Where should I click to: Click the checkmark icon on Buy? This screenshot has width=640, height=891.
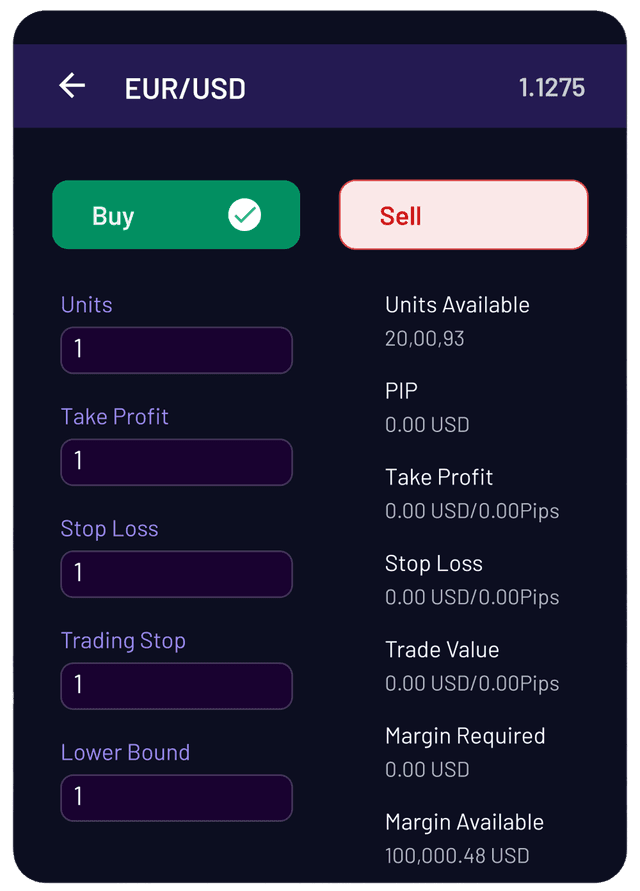click(x=244, y=215)
